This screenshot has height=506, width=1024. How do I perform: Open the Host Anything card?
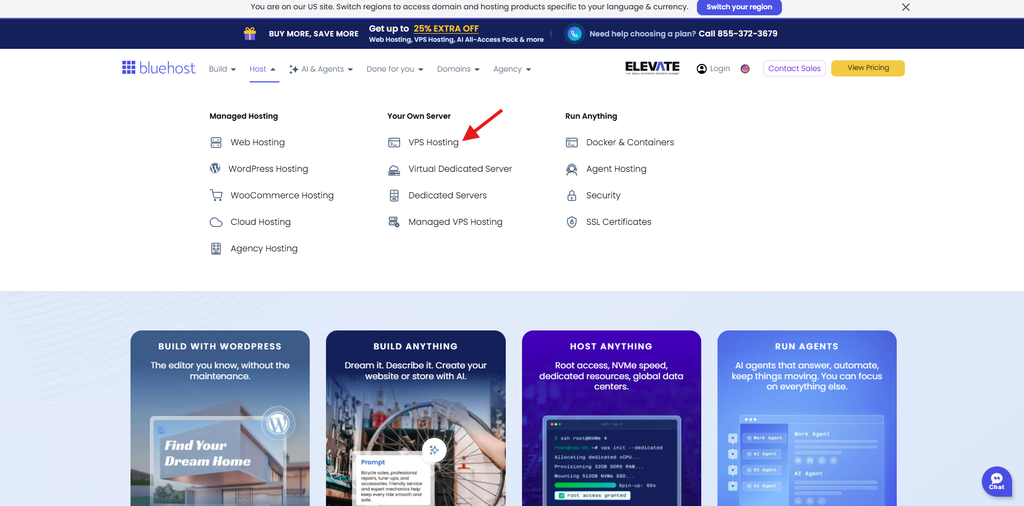[x=611, y=418]
